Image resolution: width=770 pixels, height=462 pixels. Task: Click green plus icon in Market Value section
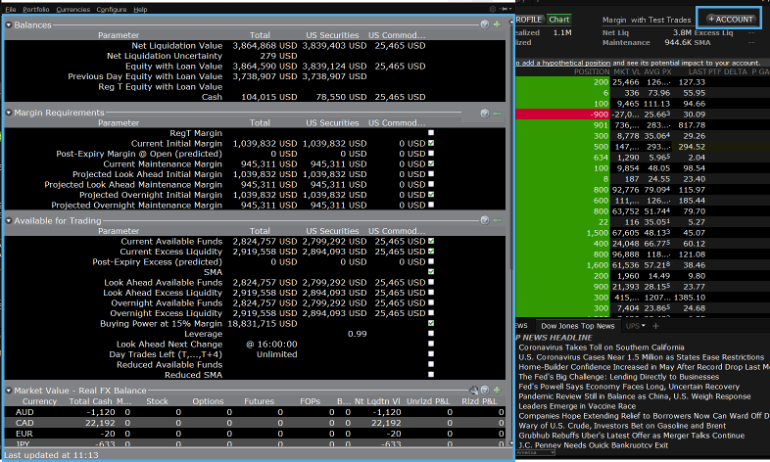[497, 390]
